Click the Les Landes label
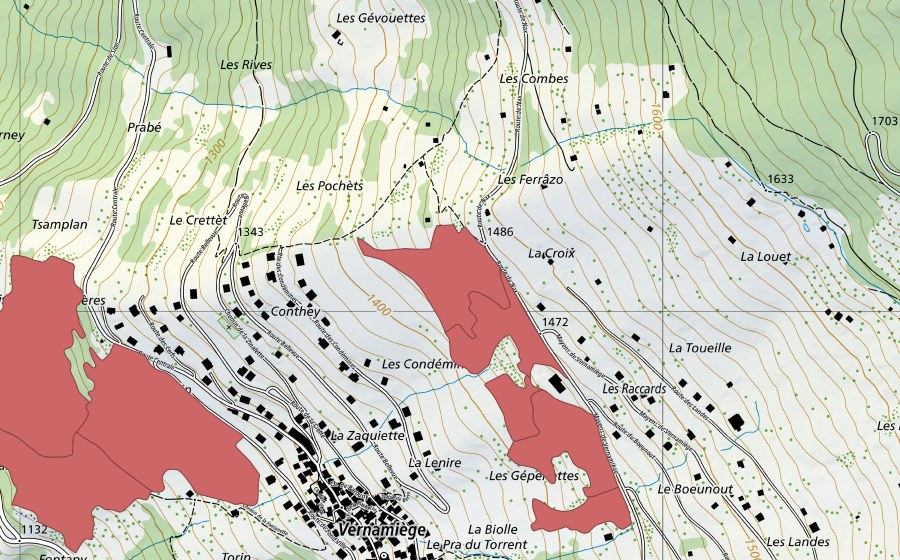 pos(798,542)
